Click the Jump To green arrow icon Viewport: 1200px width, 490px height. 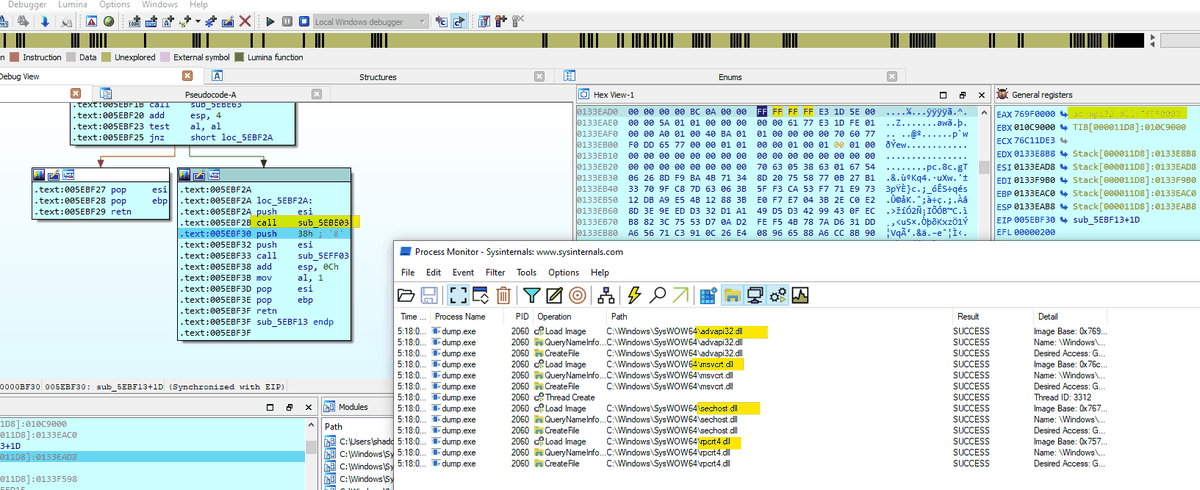click(x=681, y=295)
